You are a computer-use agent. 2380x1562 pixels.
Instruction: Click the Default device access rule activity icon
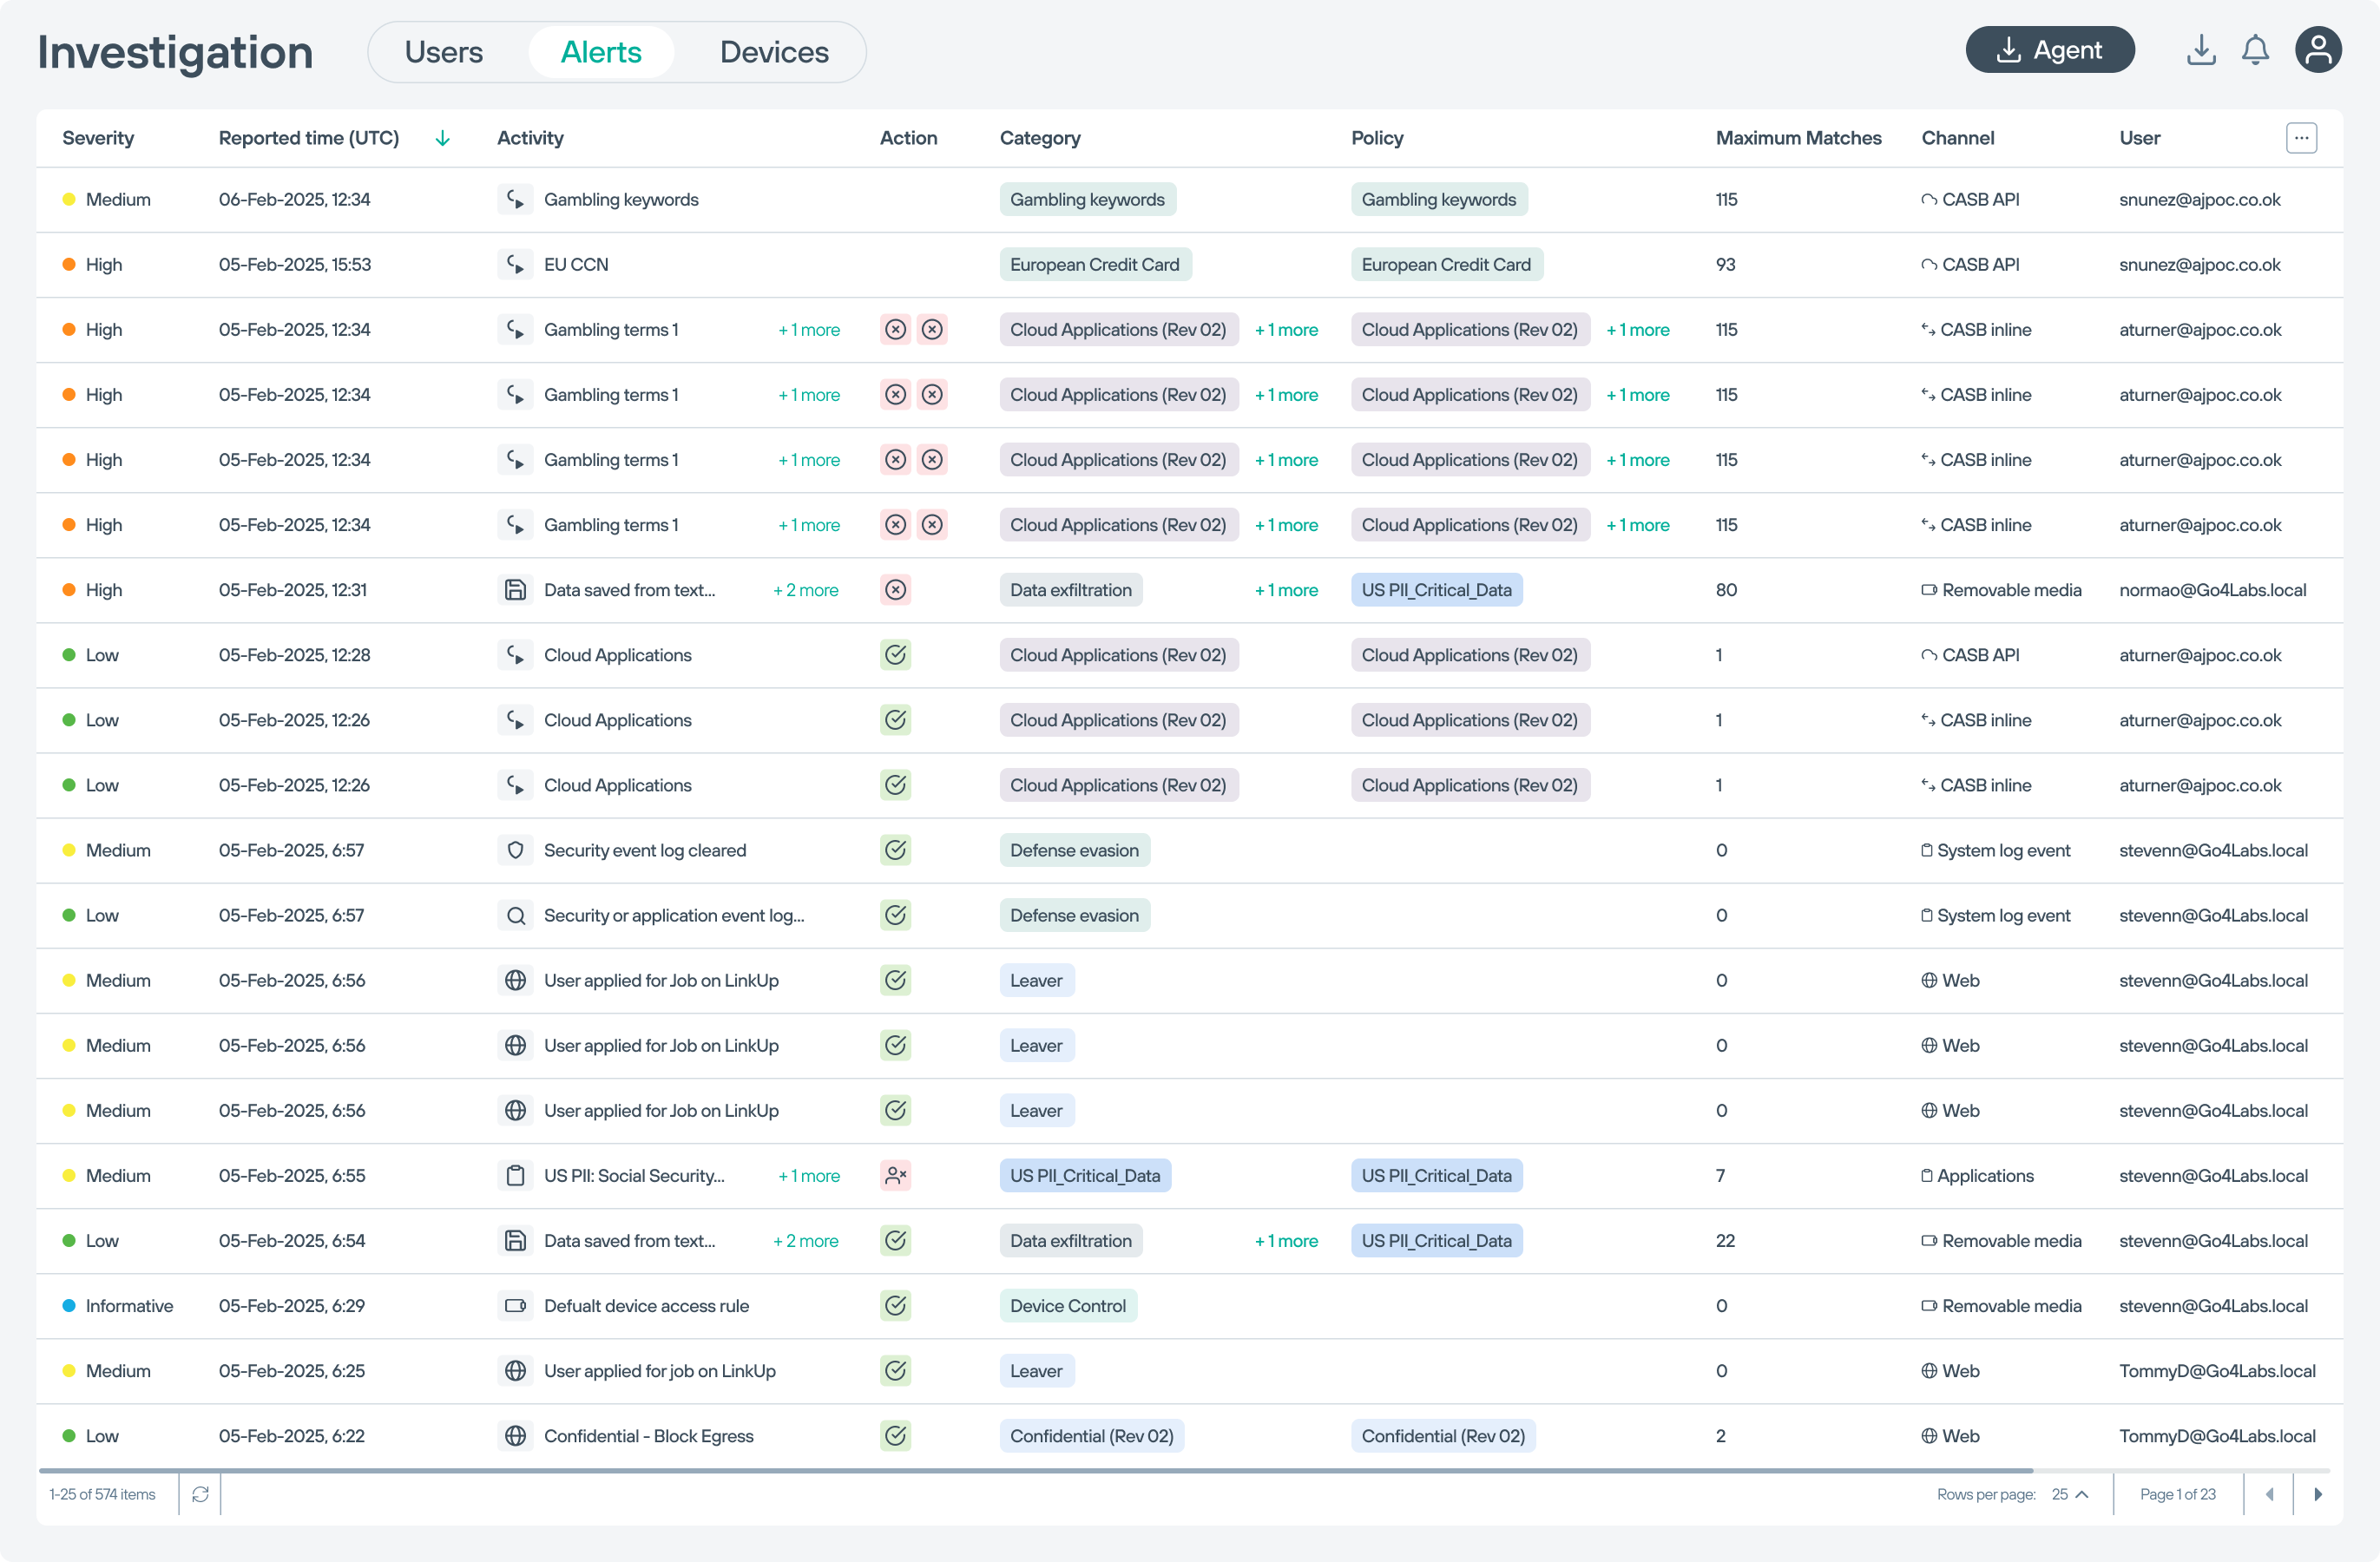515,1306
